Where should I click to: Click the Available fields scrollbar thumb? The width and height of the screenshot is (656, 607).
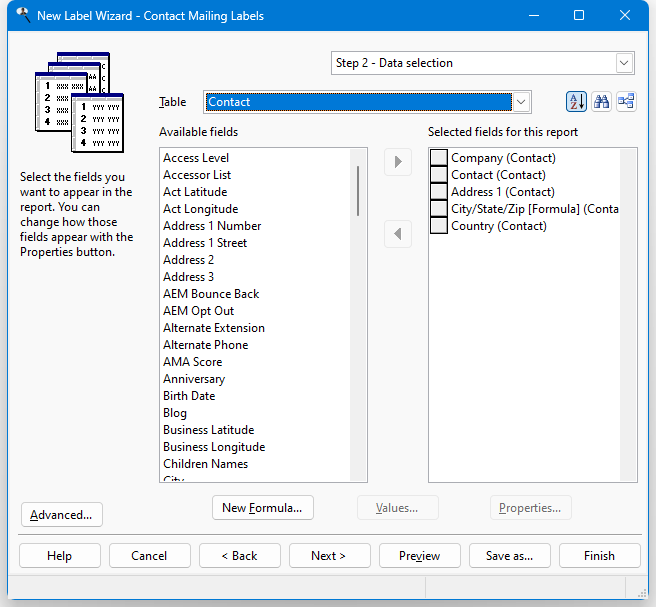click(x=358, y=191)
